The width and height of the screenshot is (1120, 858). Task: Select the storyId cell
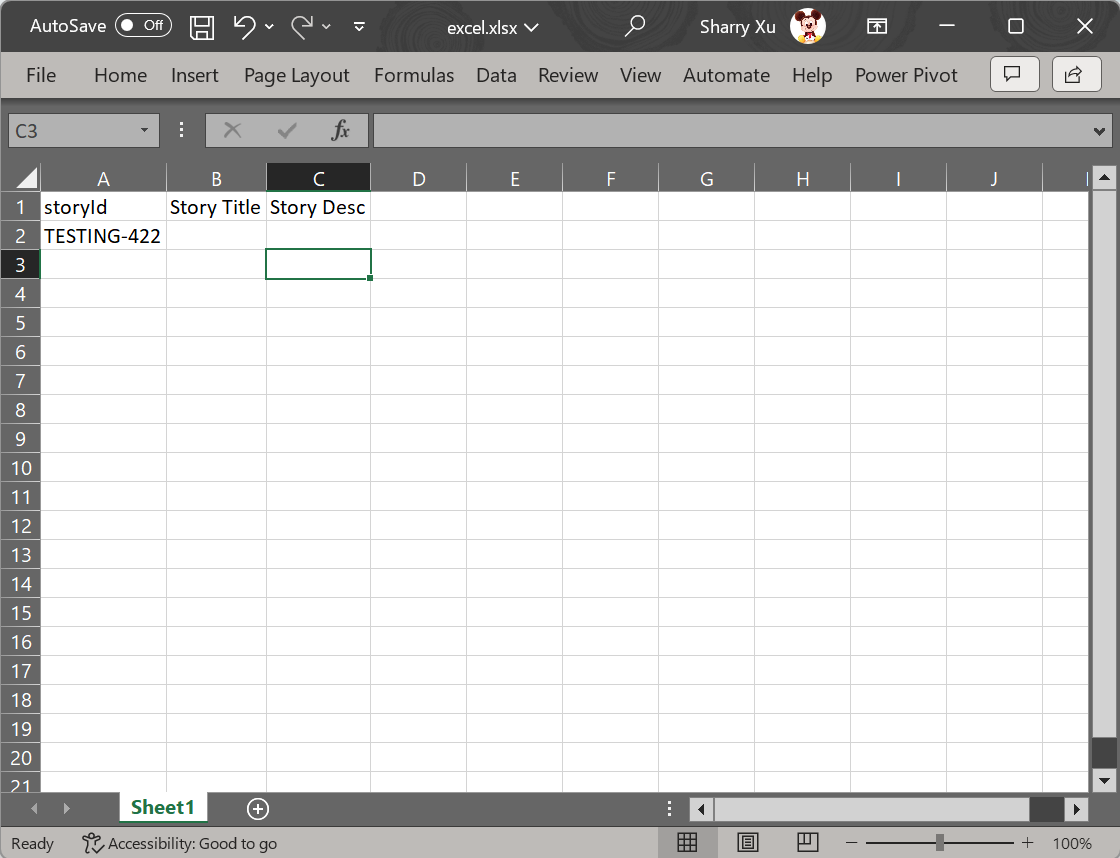[104, 206]
